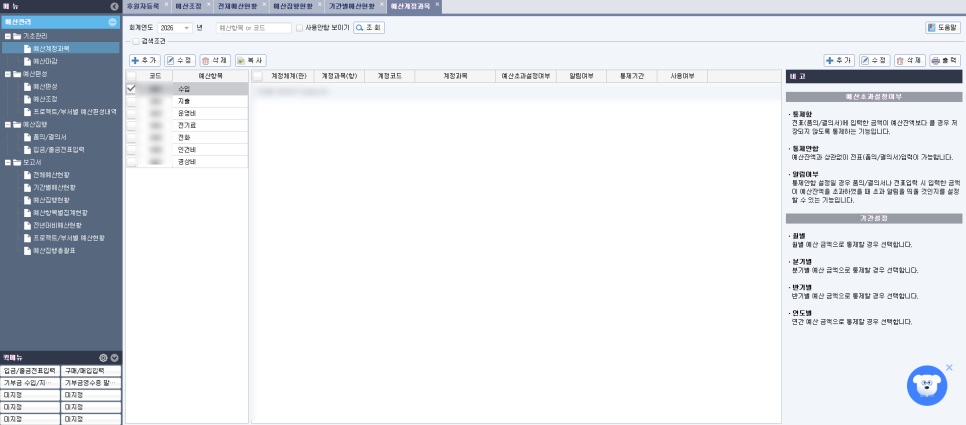Click the blue bear chatbot icon

(927, 386)
